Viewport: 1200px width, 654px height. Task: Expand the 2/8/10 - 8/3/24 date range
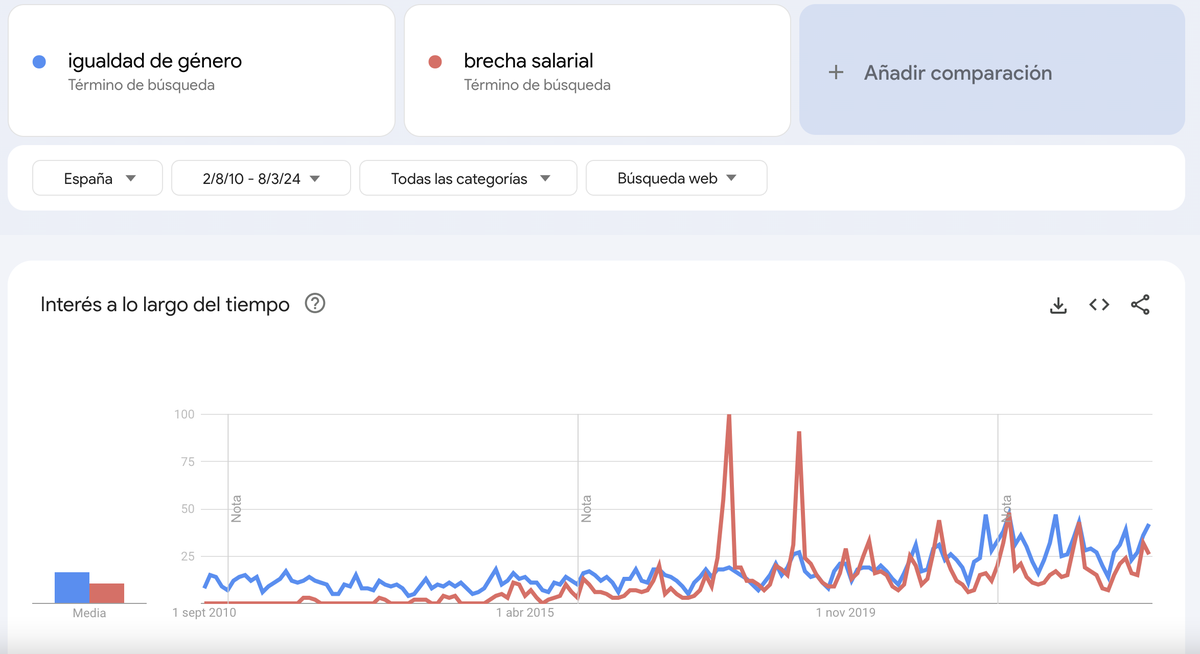[x=261, y=179]
